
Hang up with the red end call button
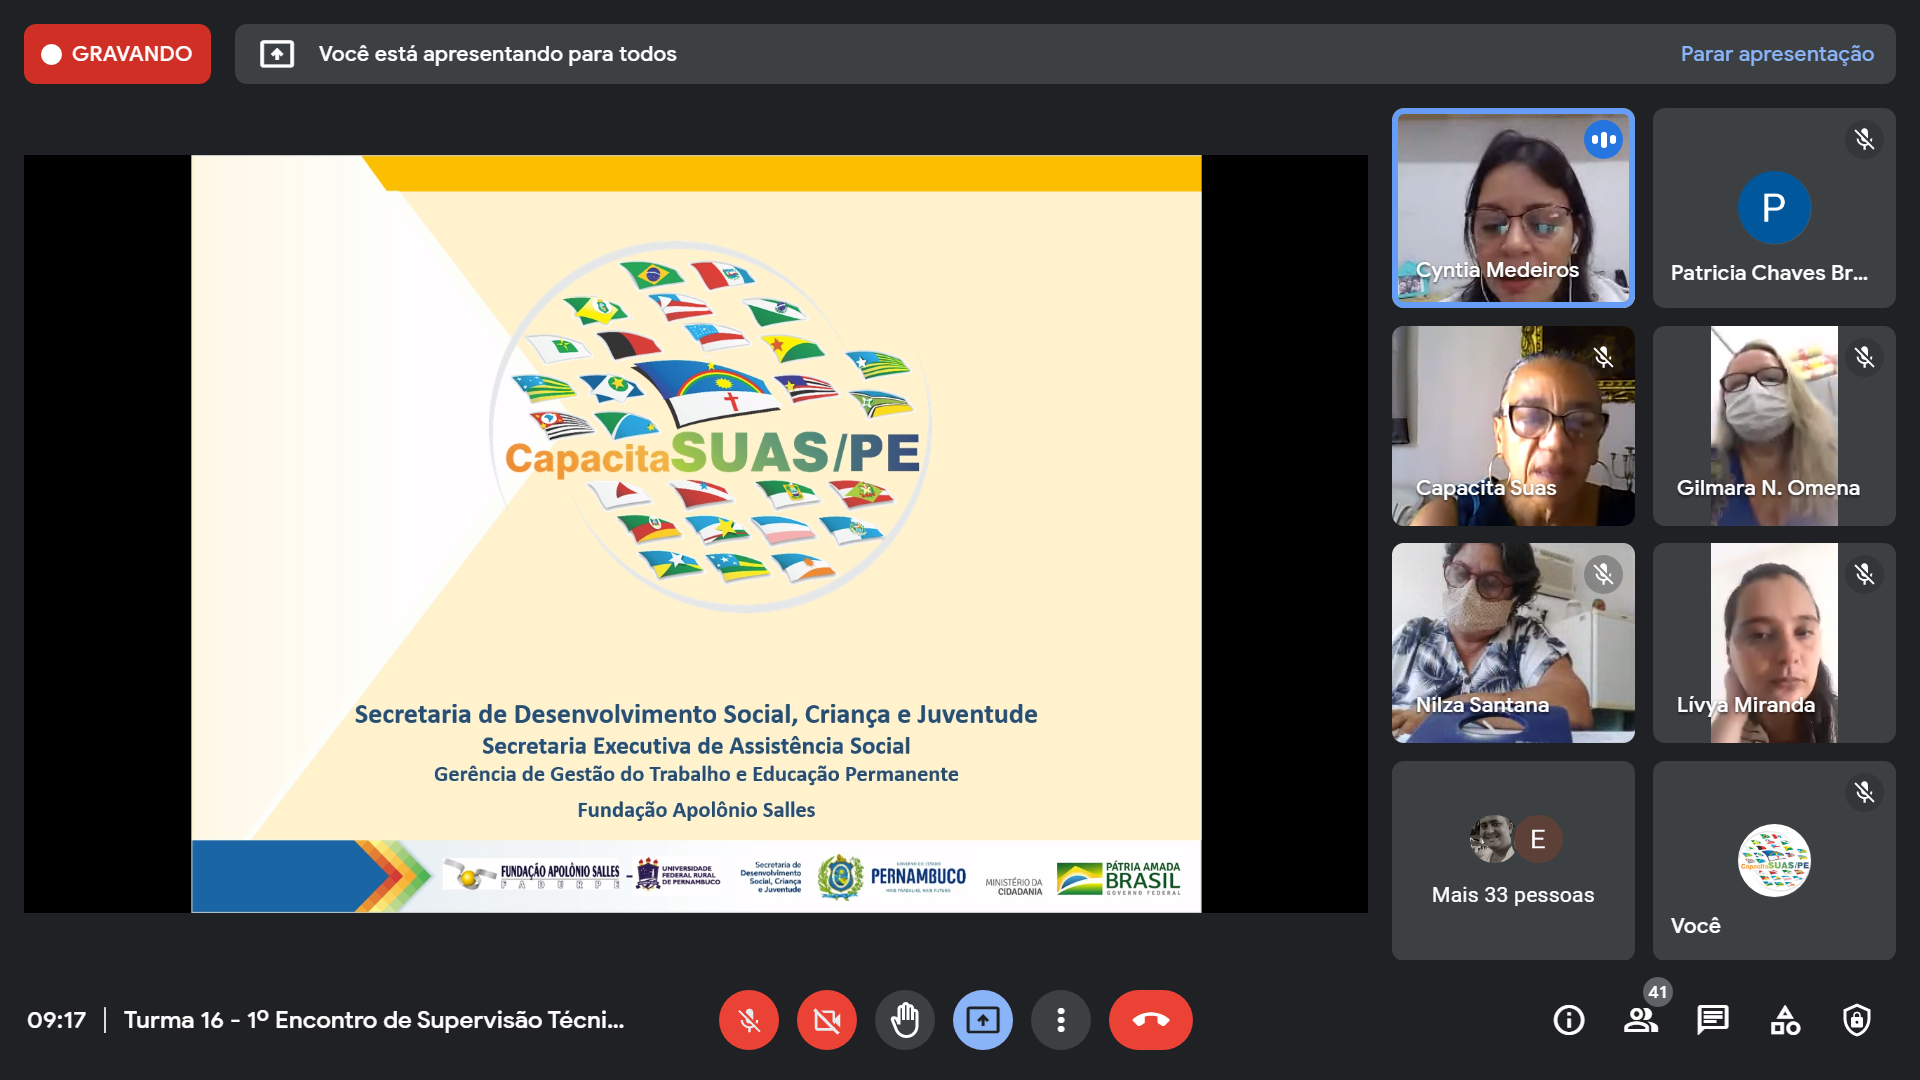tap(1150, 1020)
